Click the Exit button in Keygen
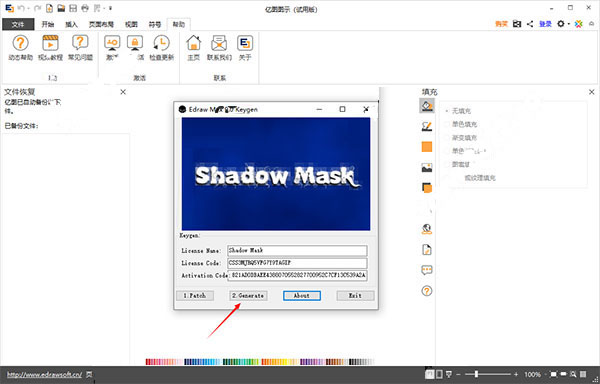 click(355, 296)
